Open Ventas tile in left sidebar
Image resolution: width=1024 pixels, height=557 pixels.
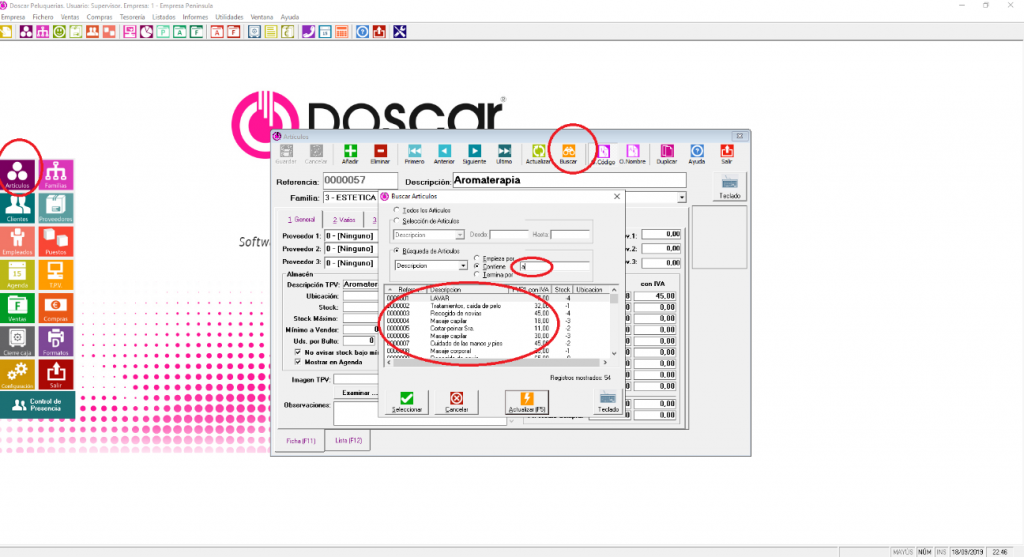click(18, 308)
